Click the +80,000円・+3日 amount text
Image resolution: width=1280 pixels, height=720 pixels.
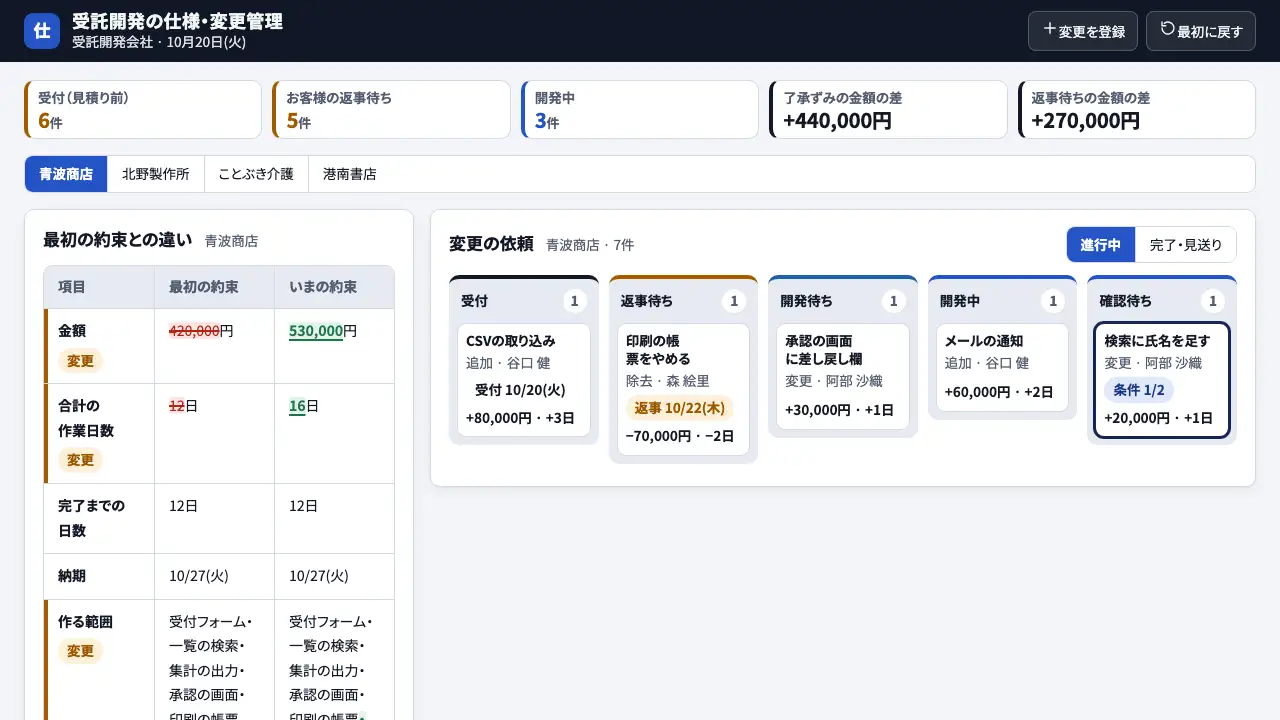(x=520, y=418)
